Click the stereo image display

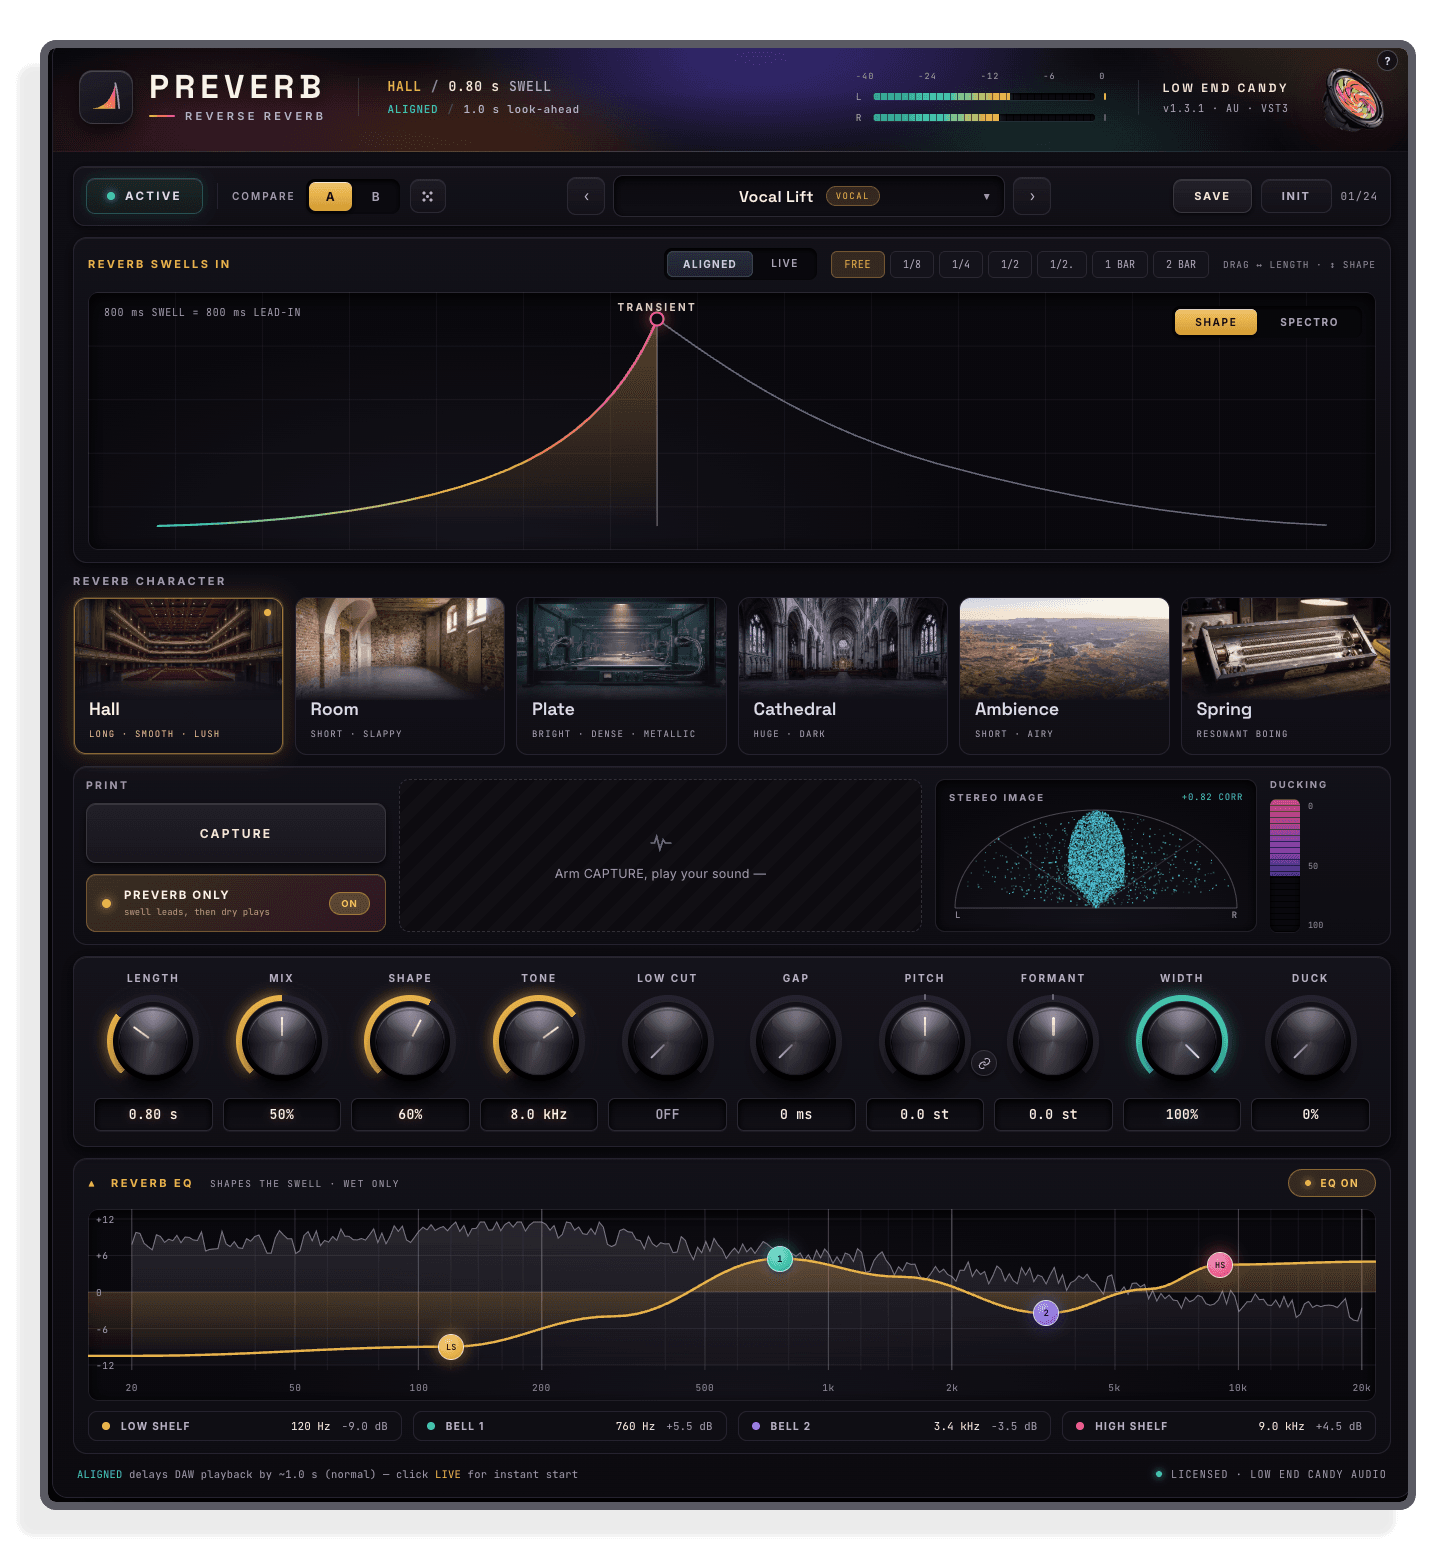tap(1096, 856)
